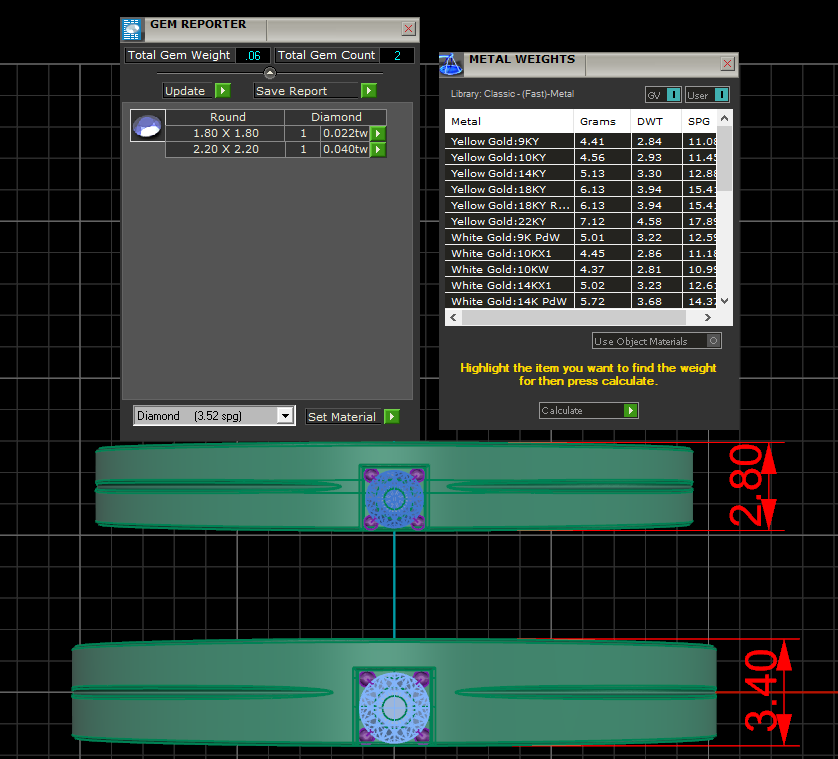Click green arrow beside 0.022tw row
The height and width of the screenshot is (759, 838).
[x=378, y=133]
